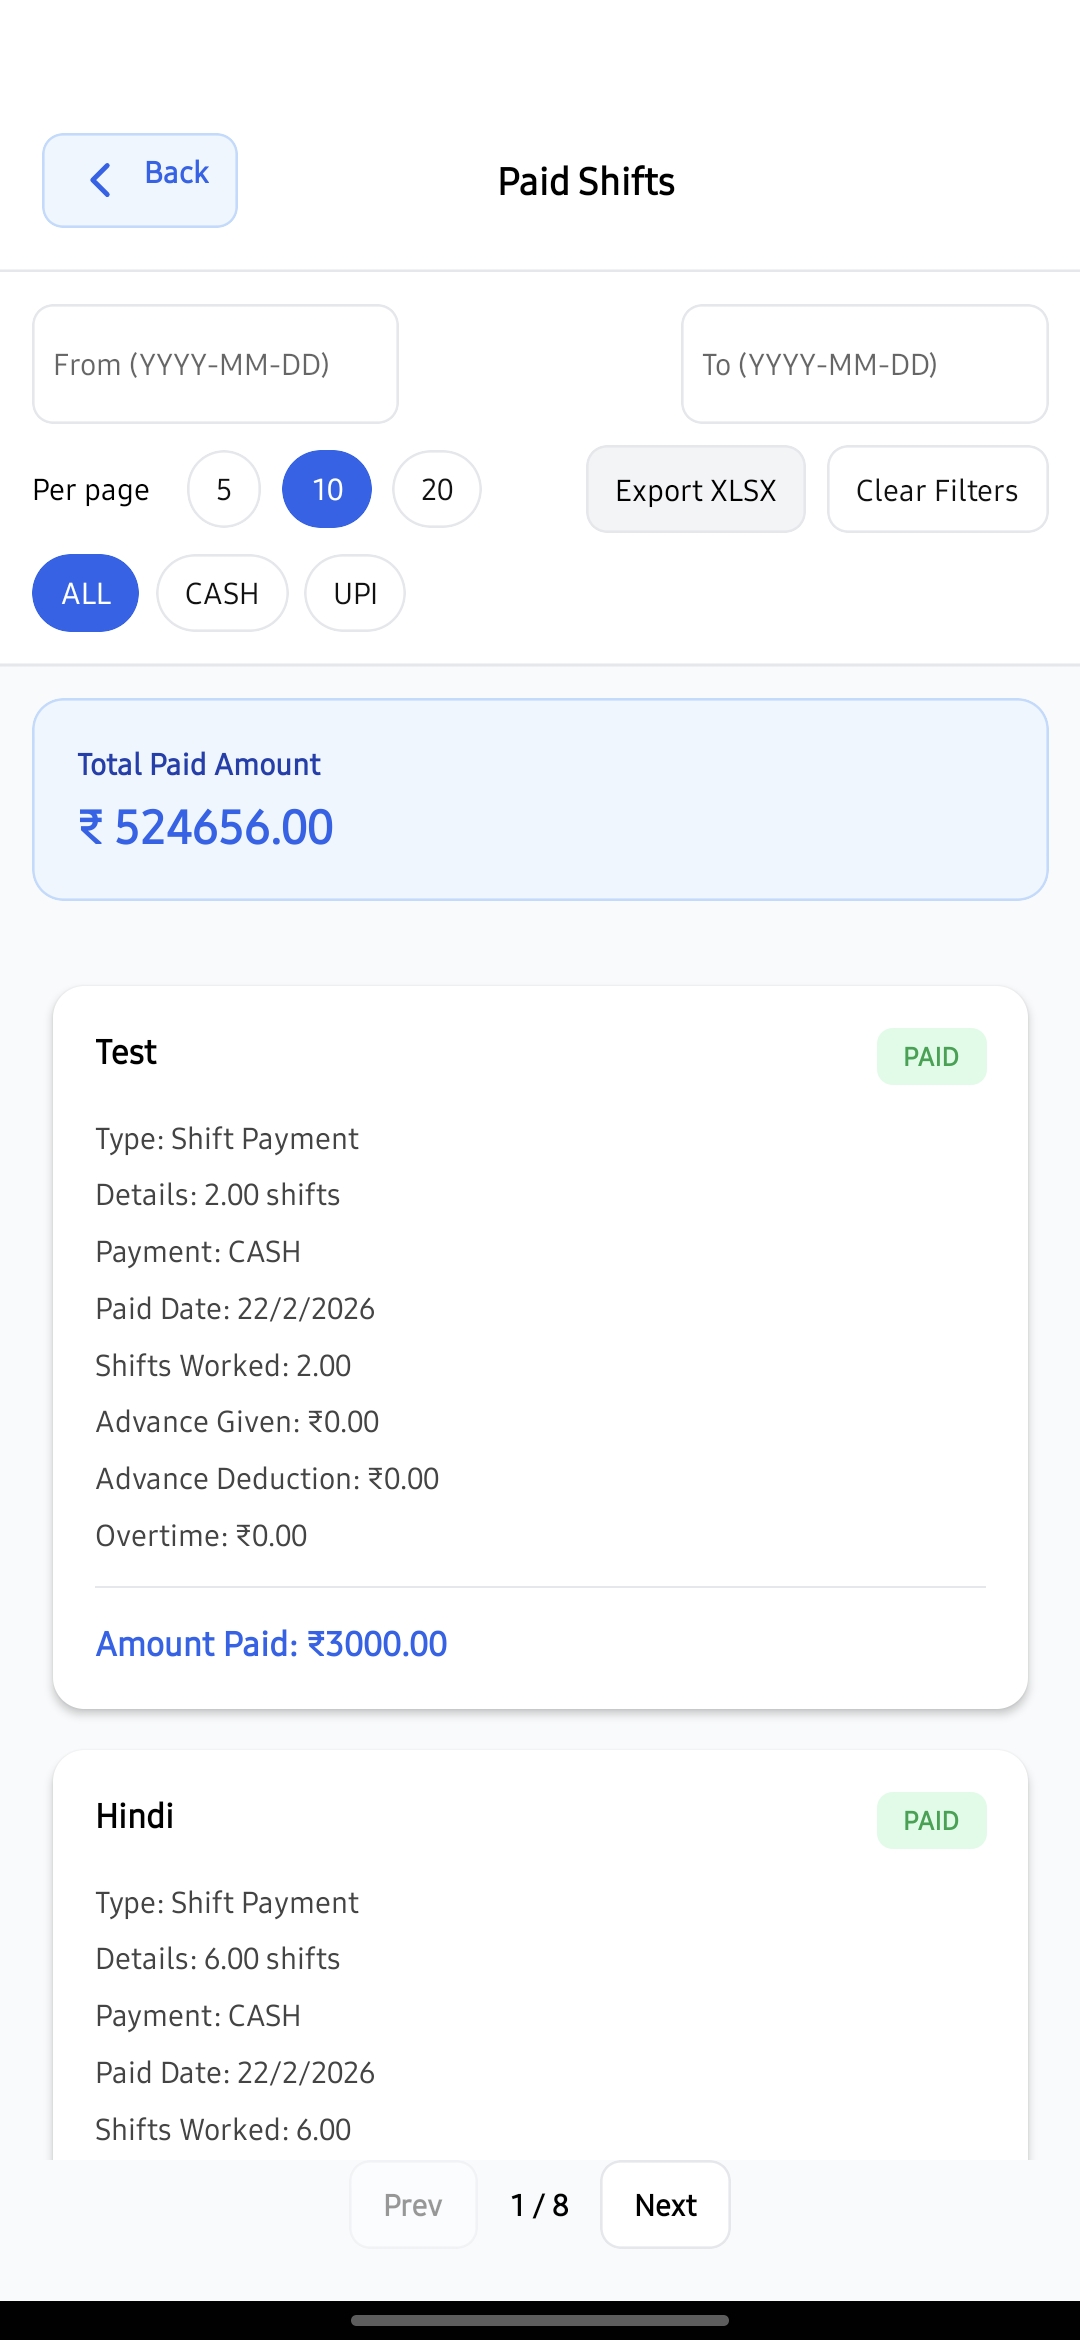Click the To date input field
1080x2340 pixels.
point(864,364)
